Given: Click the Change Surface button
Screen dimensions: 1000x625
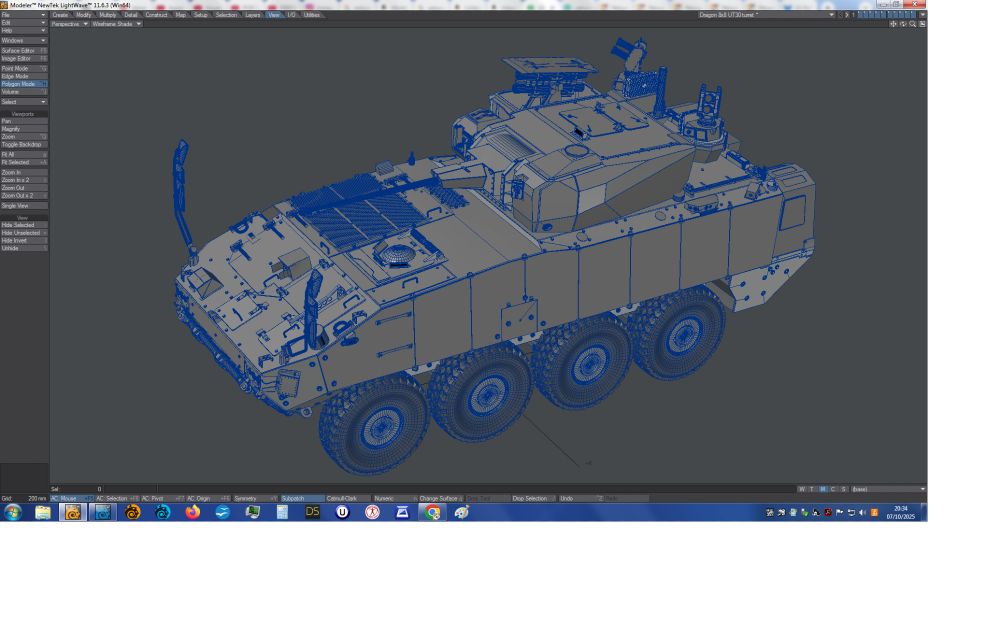Looking at the screenshot, I should (440, 499).
